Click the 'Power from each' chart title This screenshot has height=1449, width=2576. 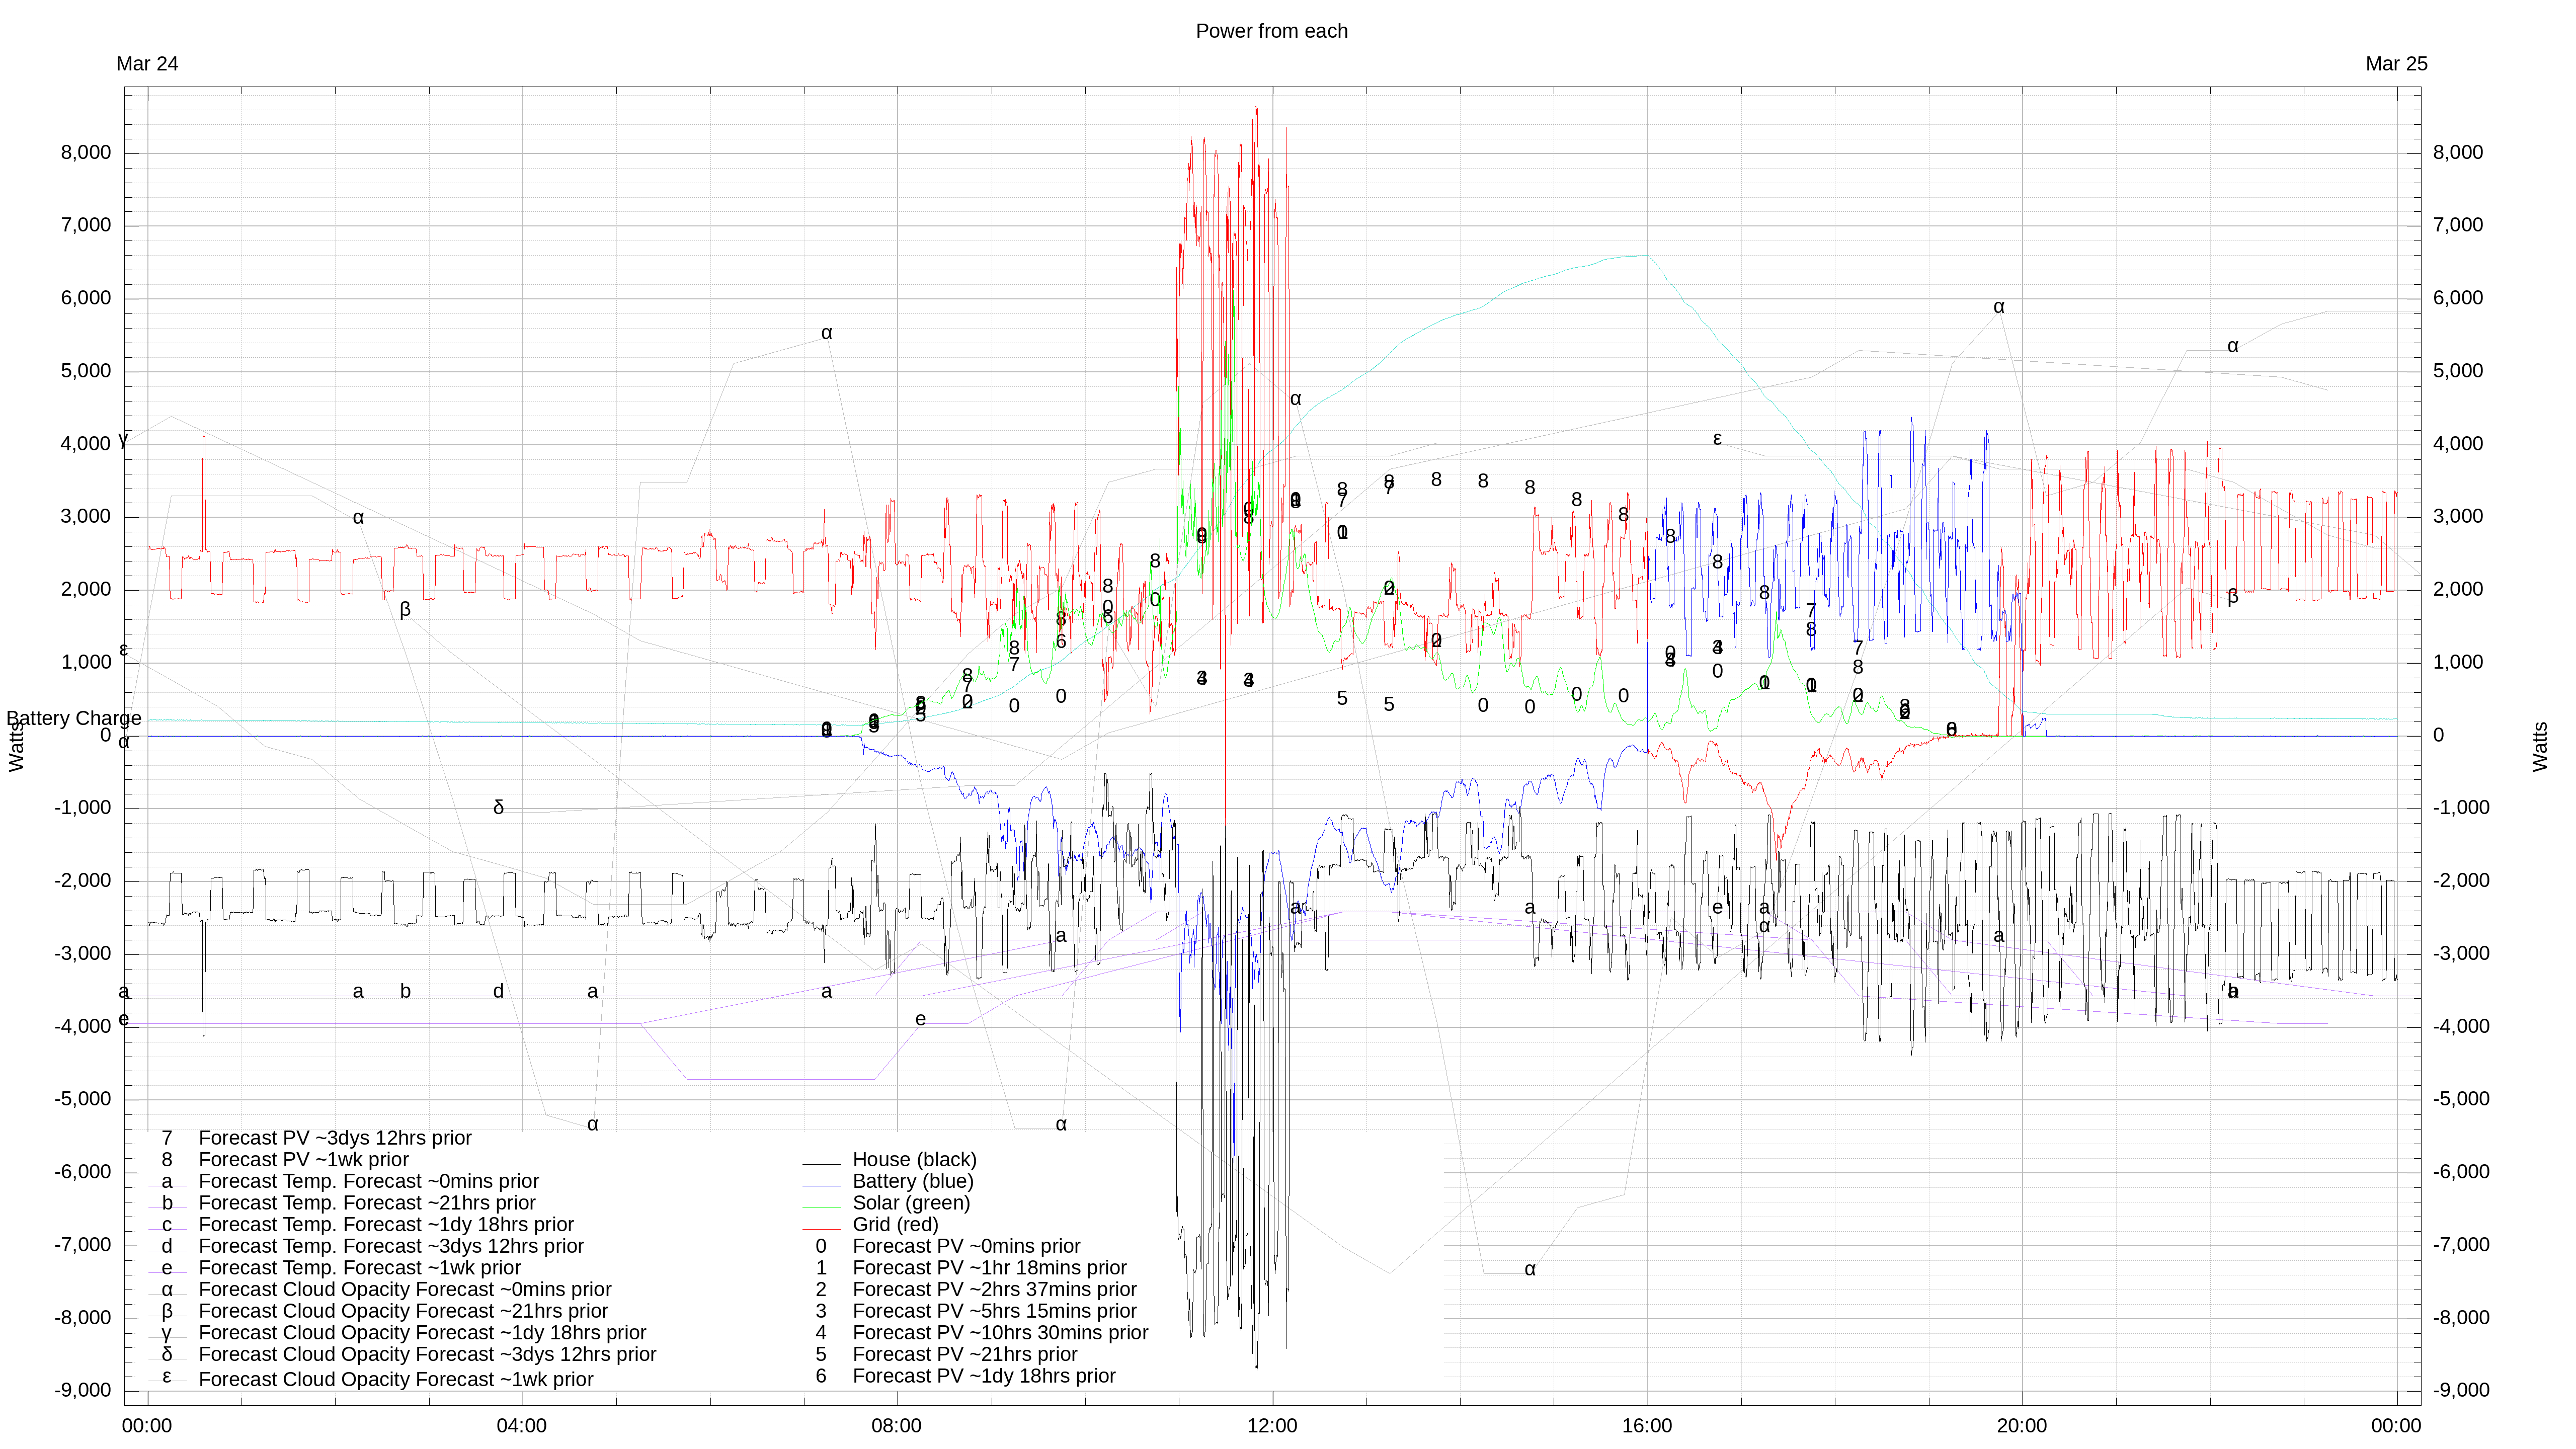1271,31
